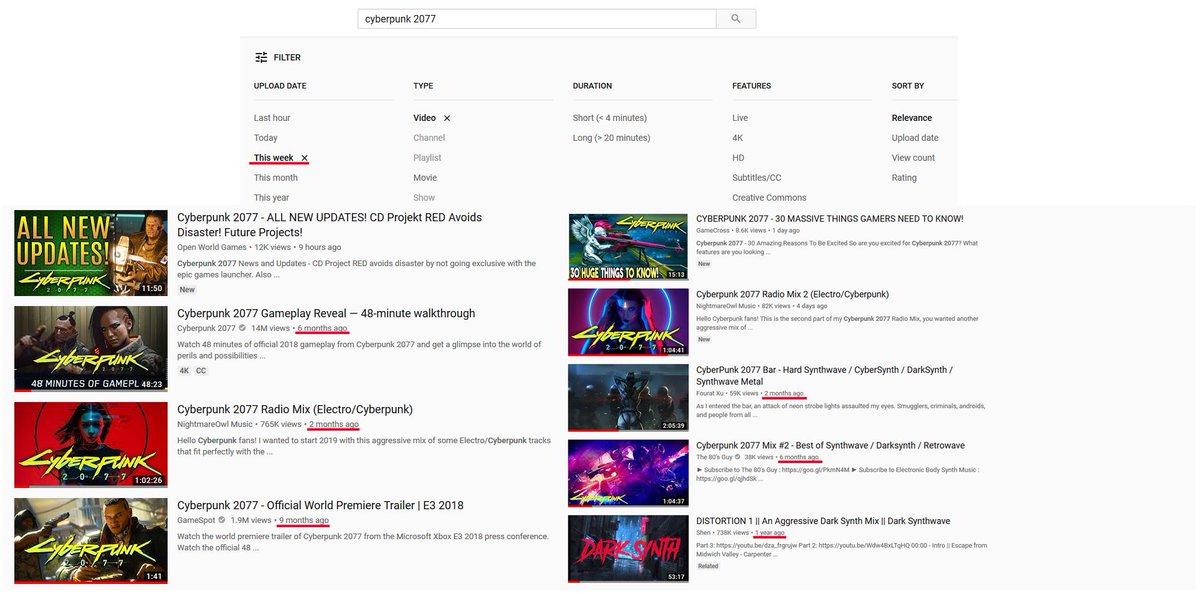Screen dimensions: 1200x594
Task: Click the 4K badge on Gameplay Reveal
Action: point(184,370)
